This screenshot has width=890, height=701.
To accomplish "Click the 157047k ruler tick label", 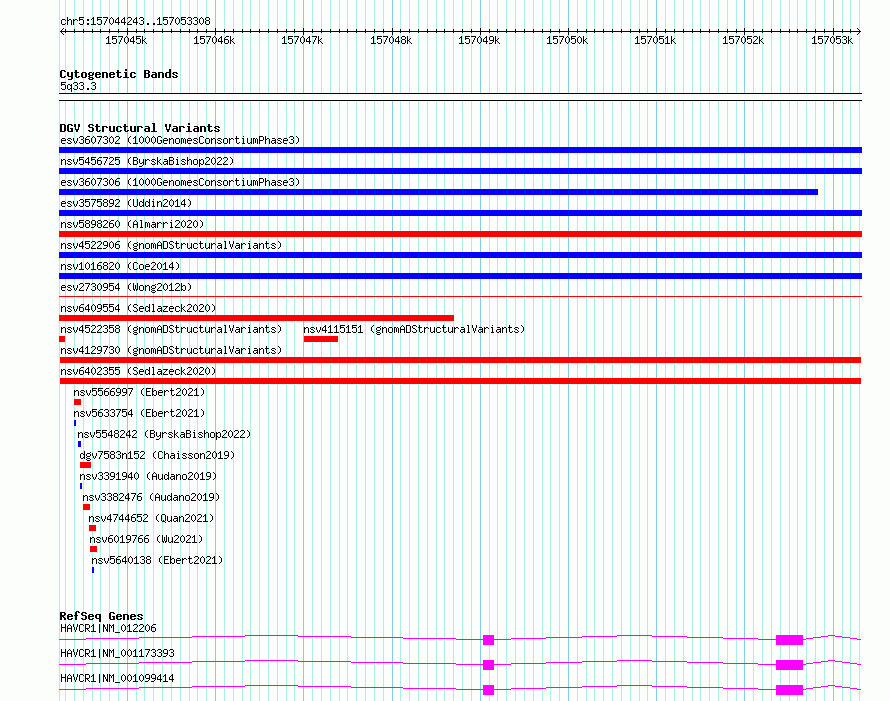I will 302,41.
